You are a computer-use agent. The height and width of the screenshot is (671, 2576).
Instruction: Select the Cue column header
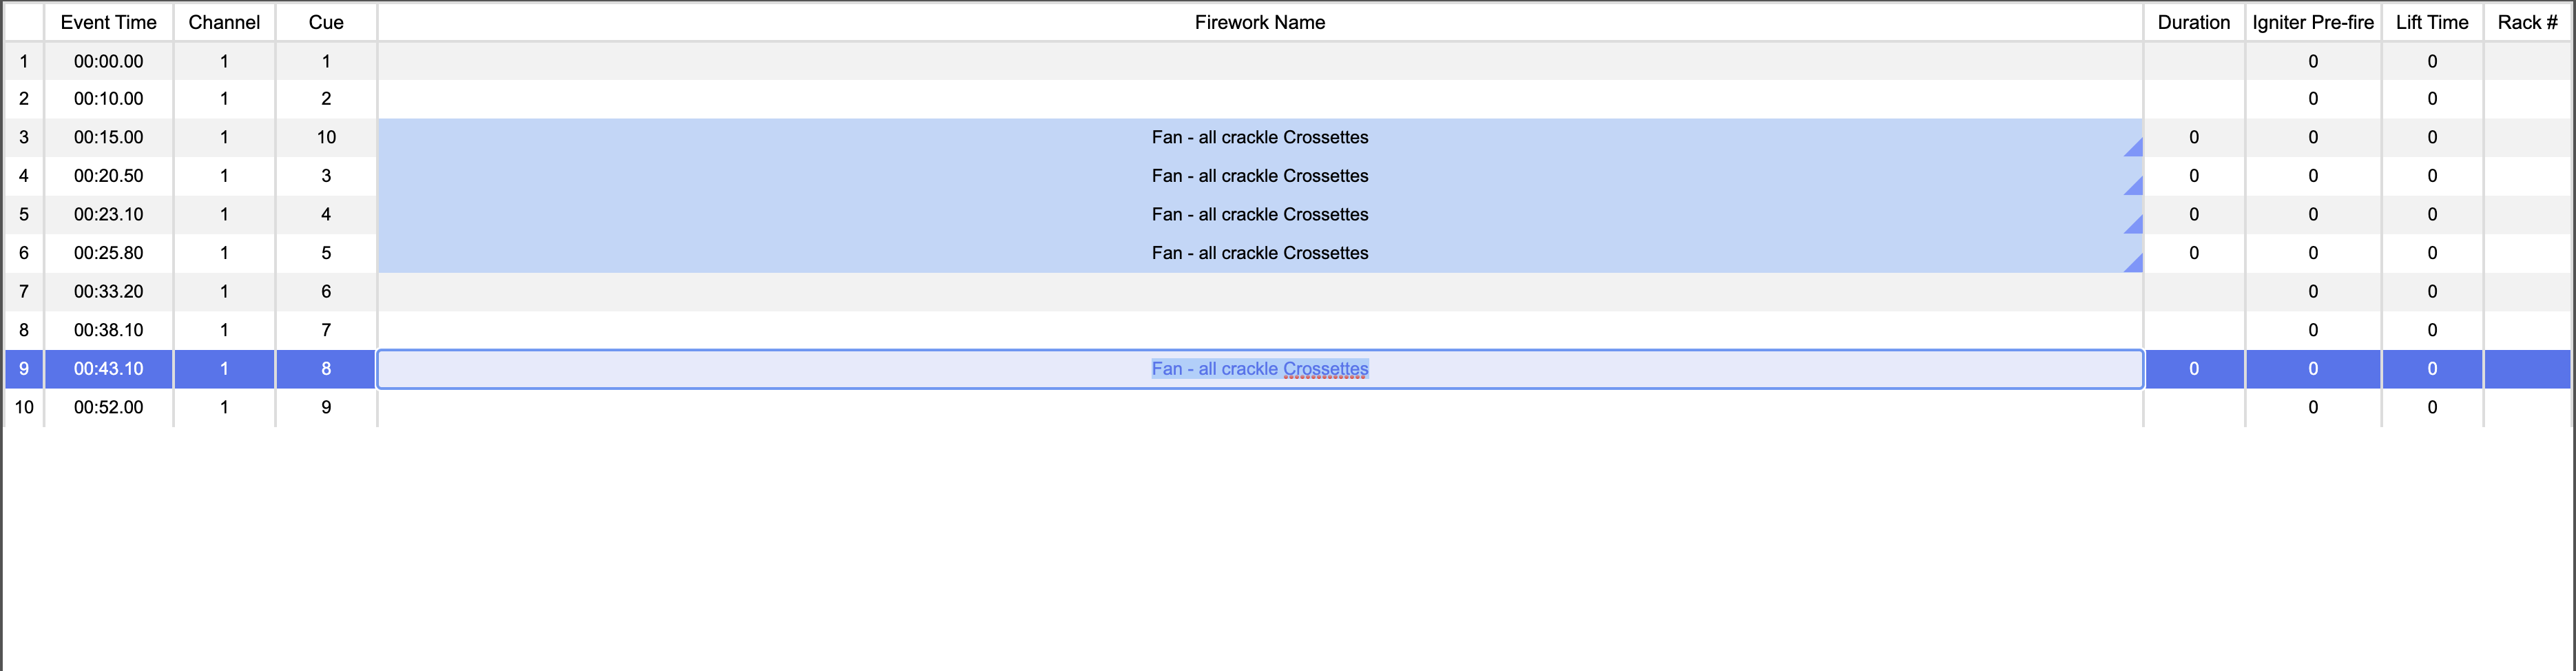tap(326, 22)
